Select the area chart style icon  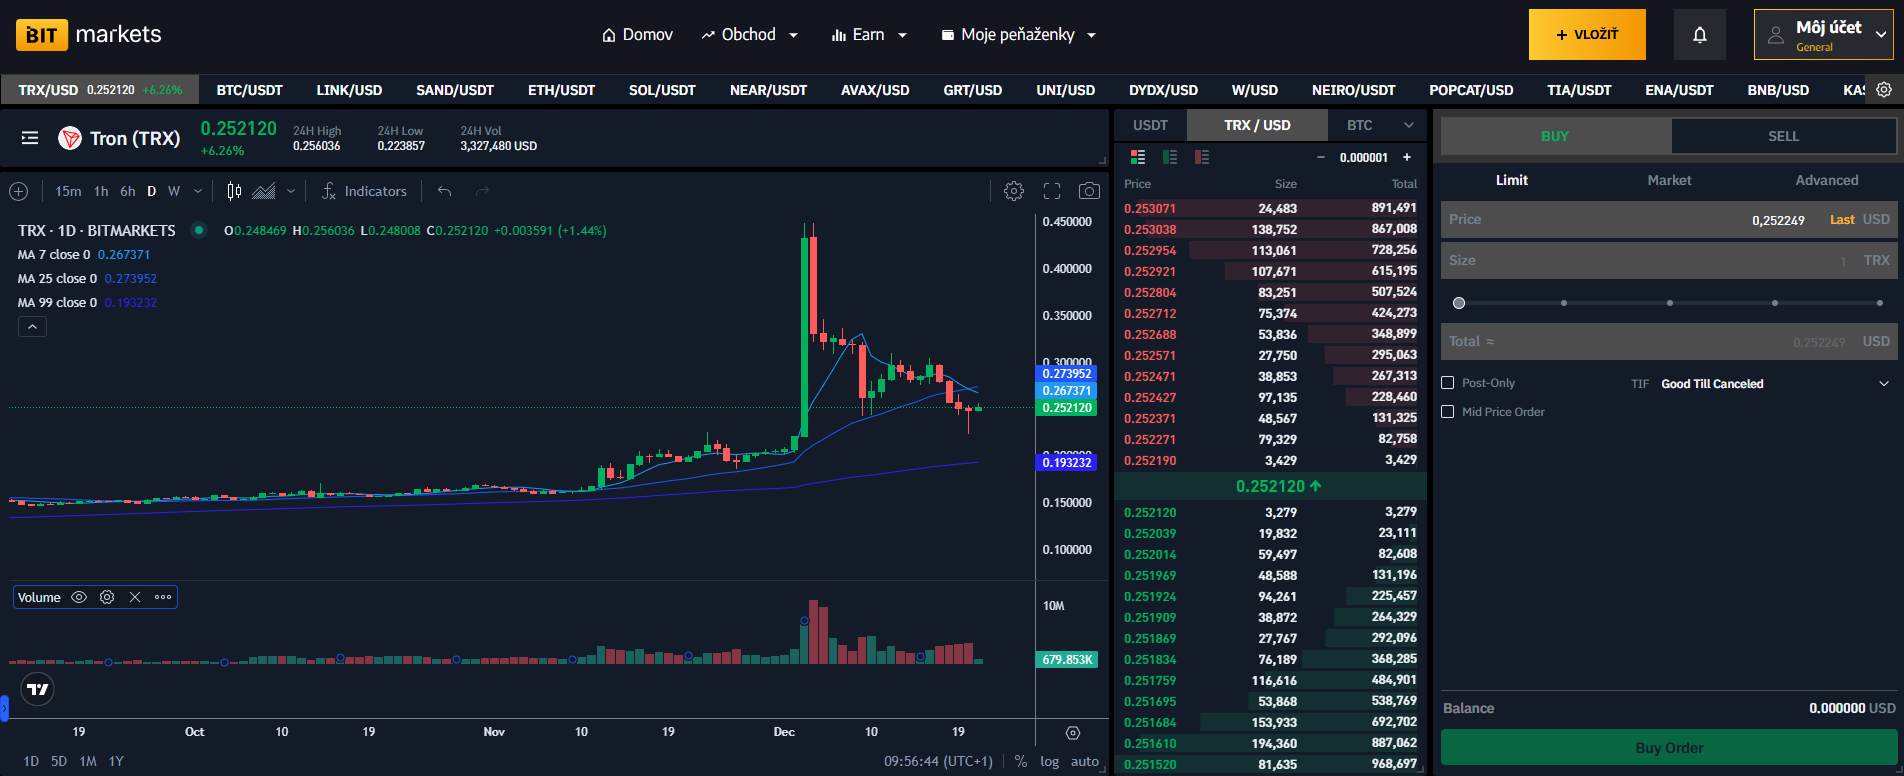pyautogui.click(x=264, y=191)
